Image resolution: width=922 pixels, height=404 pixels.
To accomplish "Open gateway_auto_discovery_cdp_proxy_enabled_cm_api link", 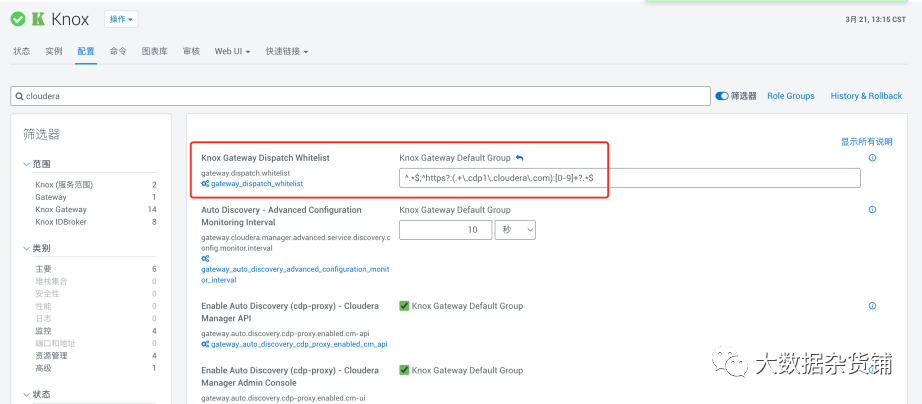I will click(x=299, y=344).
